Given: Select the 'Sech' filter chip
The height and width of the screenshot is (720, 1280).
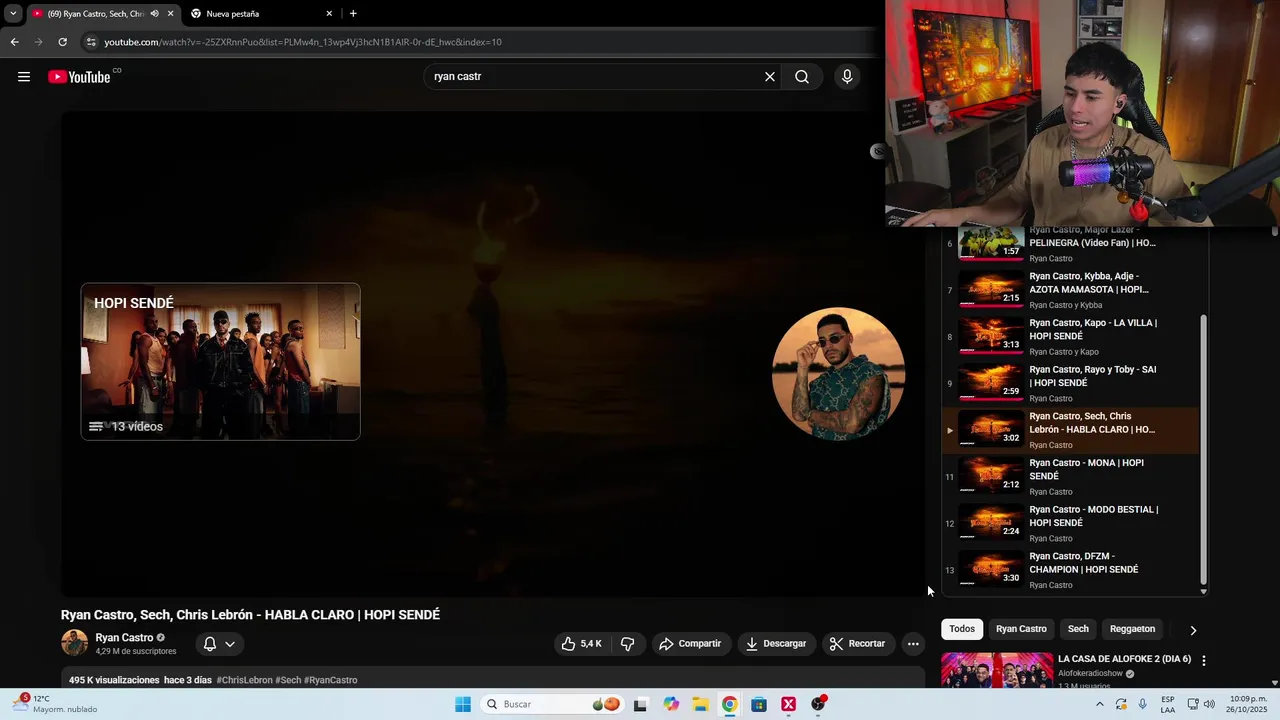Looking at the screenshot, I should [1078, 629].
